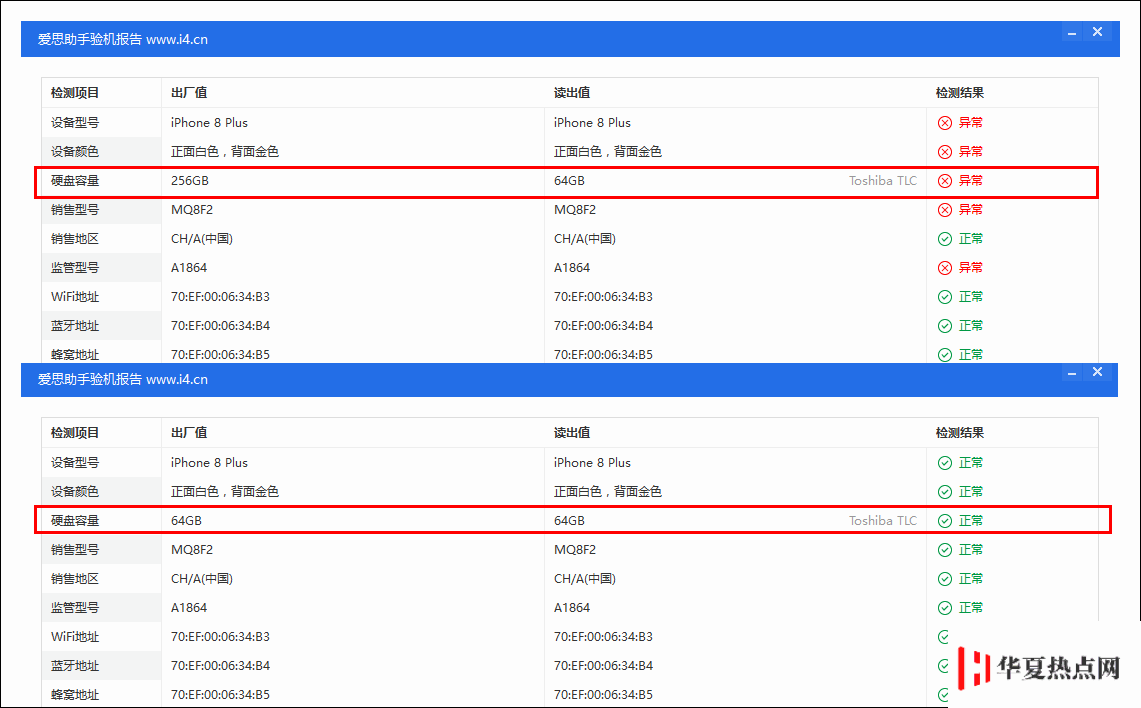Viewport: 1141px width, 708px height.
Task: Click 硬盘容量 label in lower report
Action: click(75, 521)
